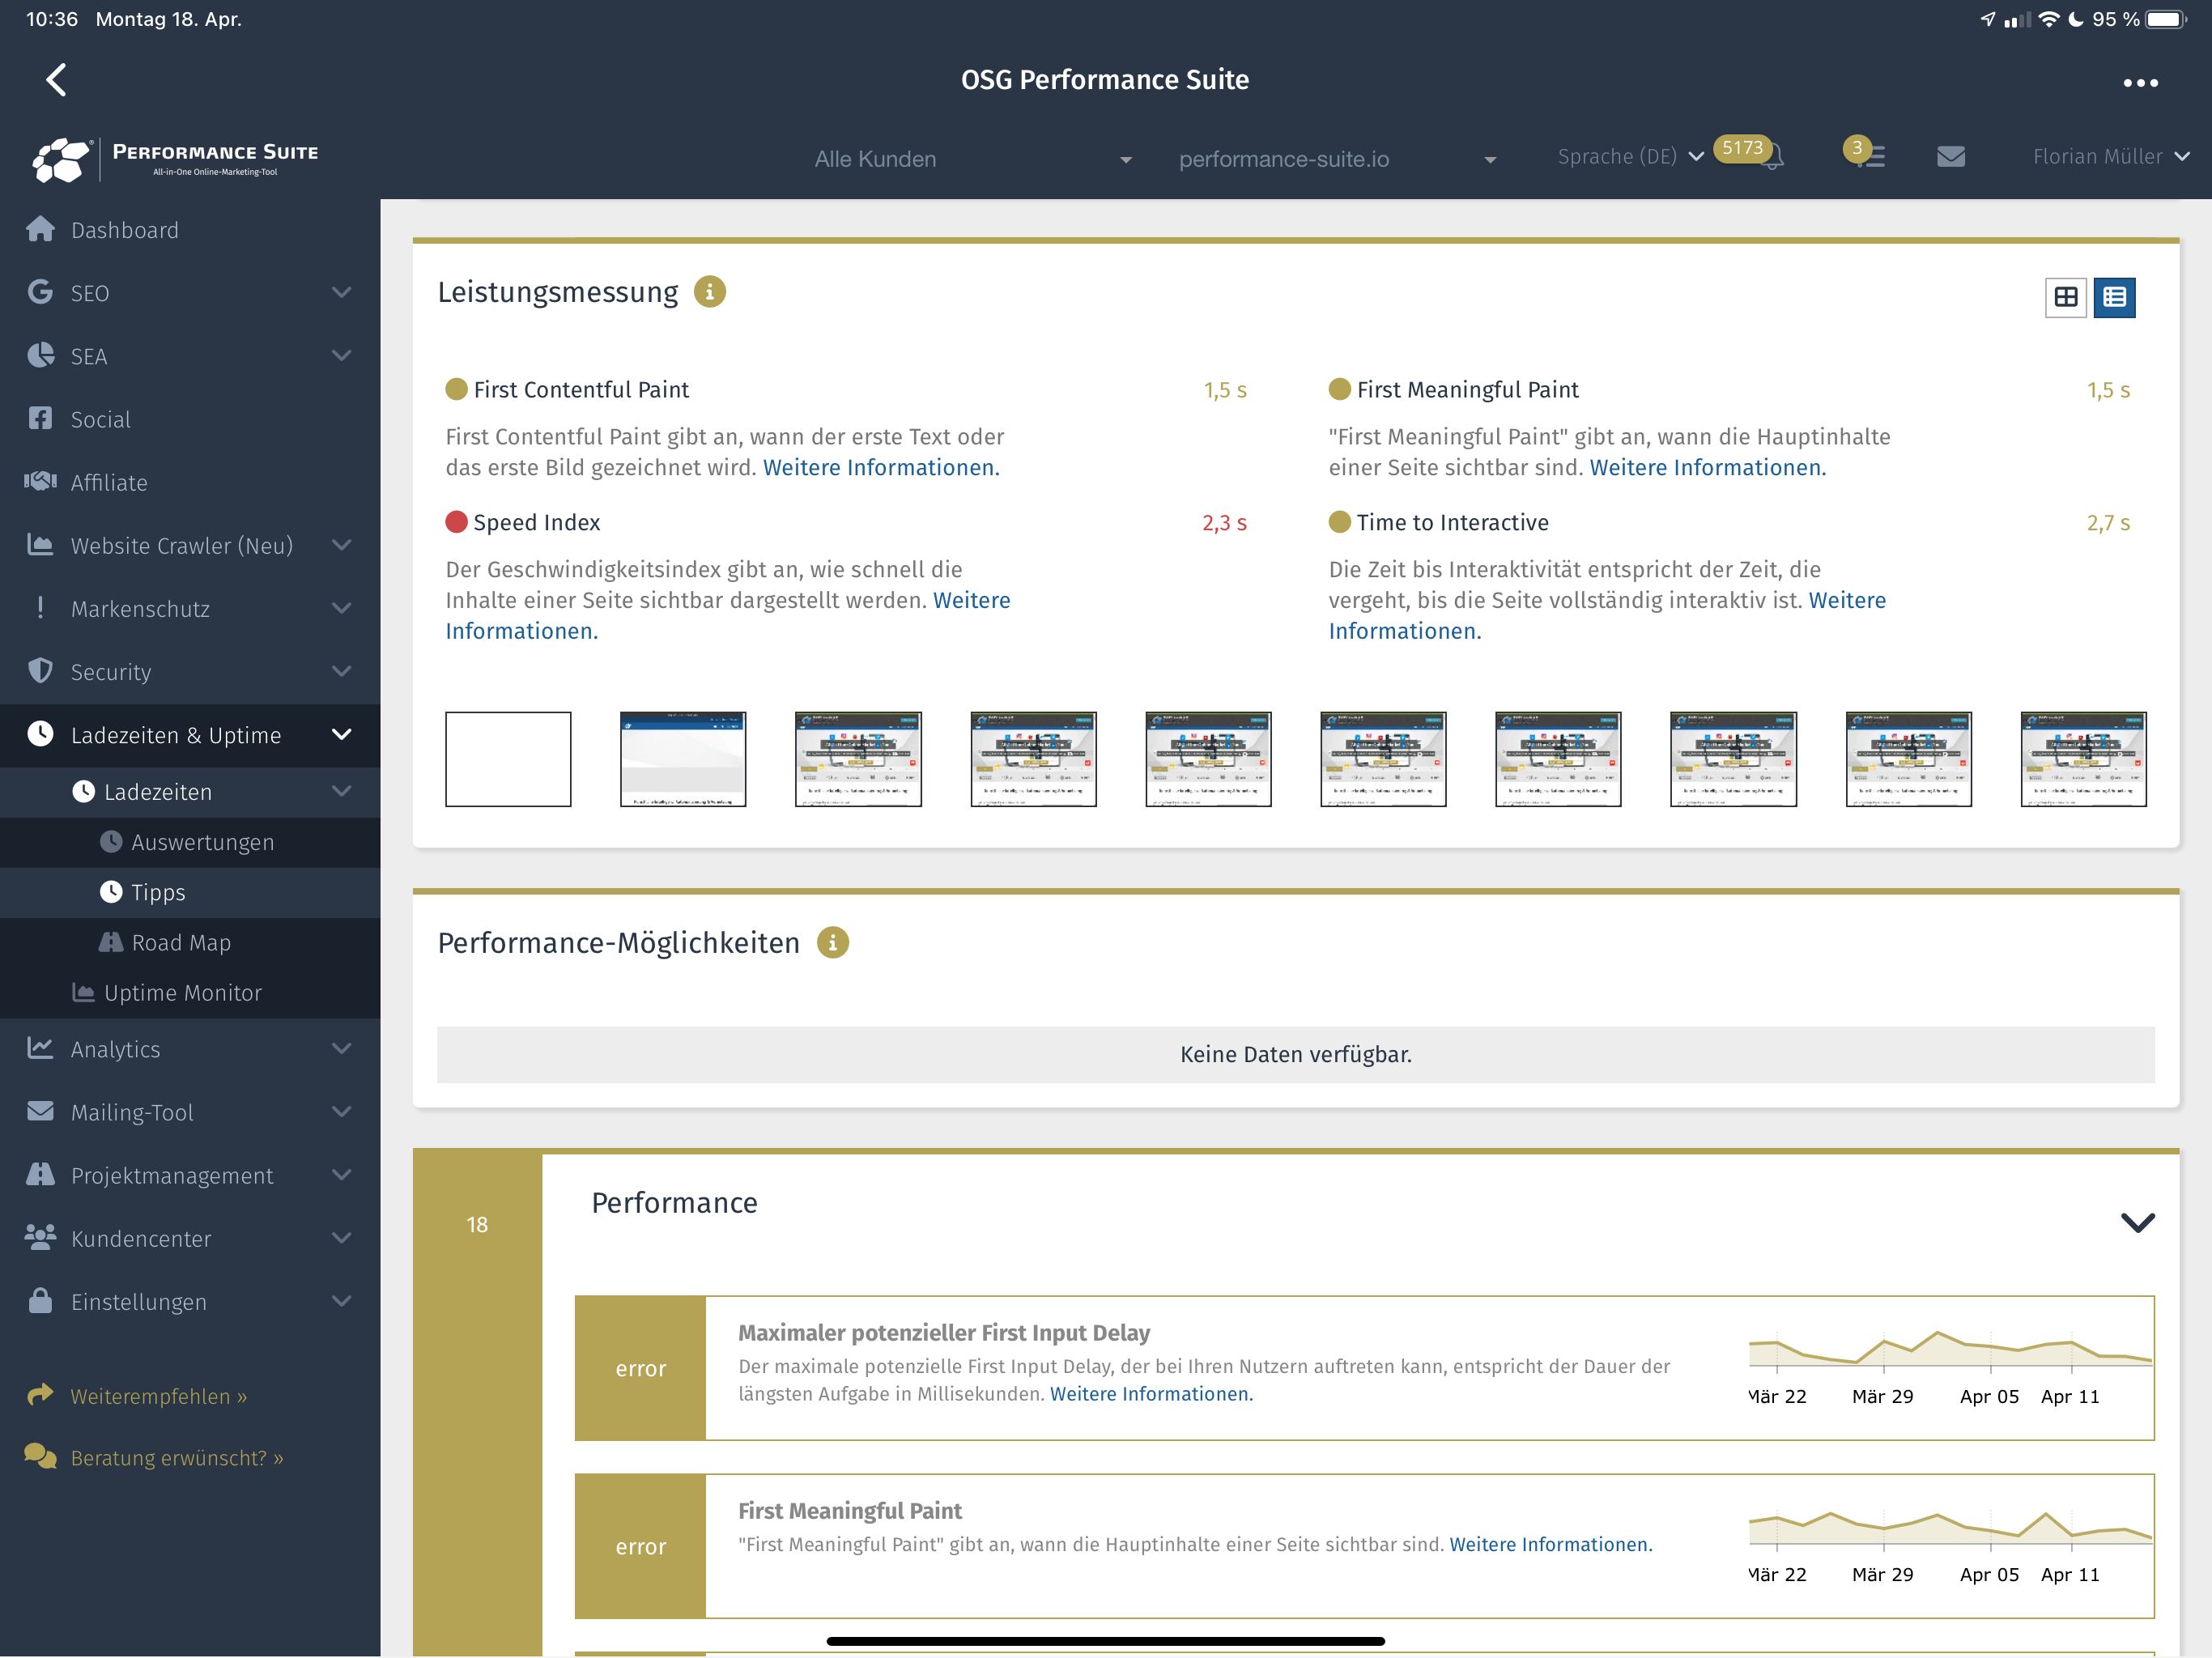Click the SEO Google icon

[40, 292]
